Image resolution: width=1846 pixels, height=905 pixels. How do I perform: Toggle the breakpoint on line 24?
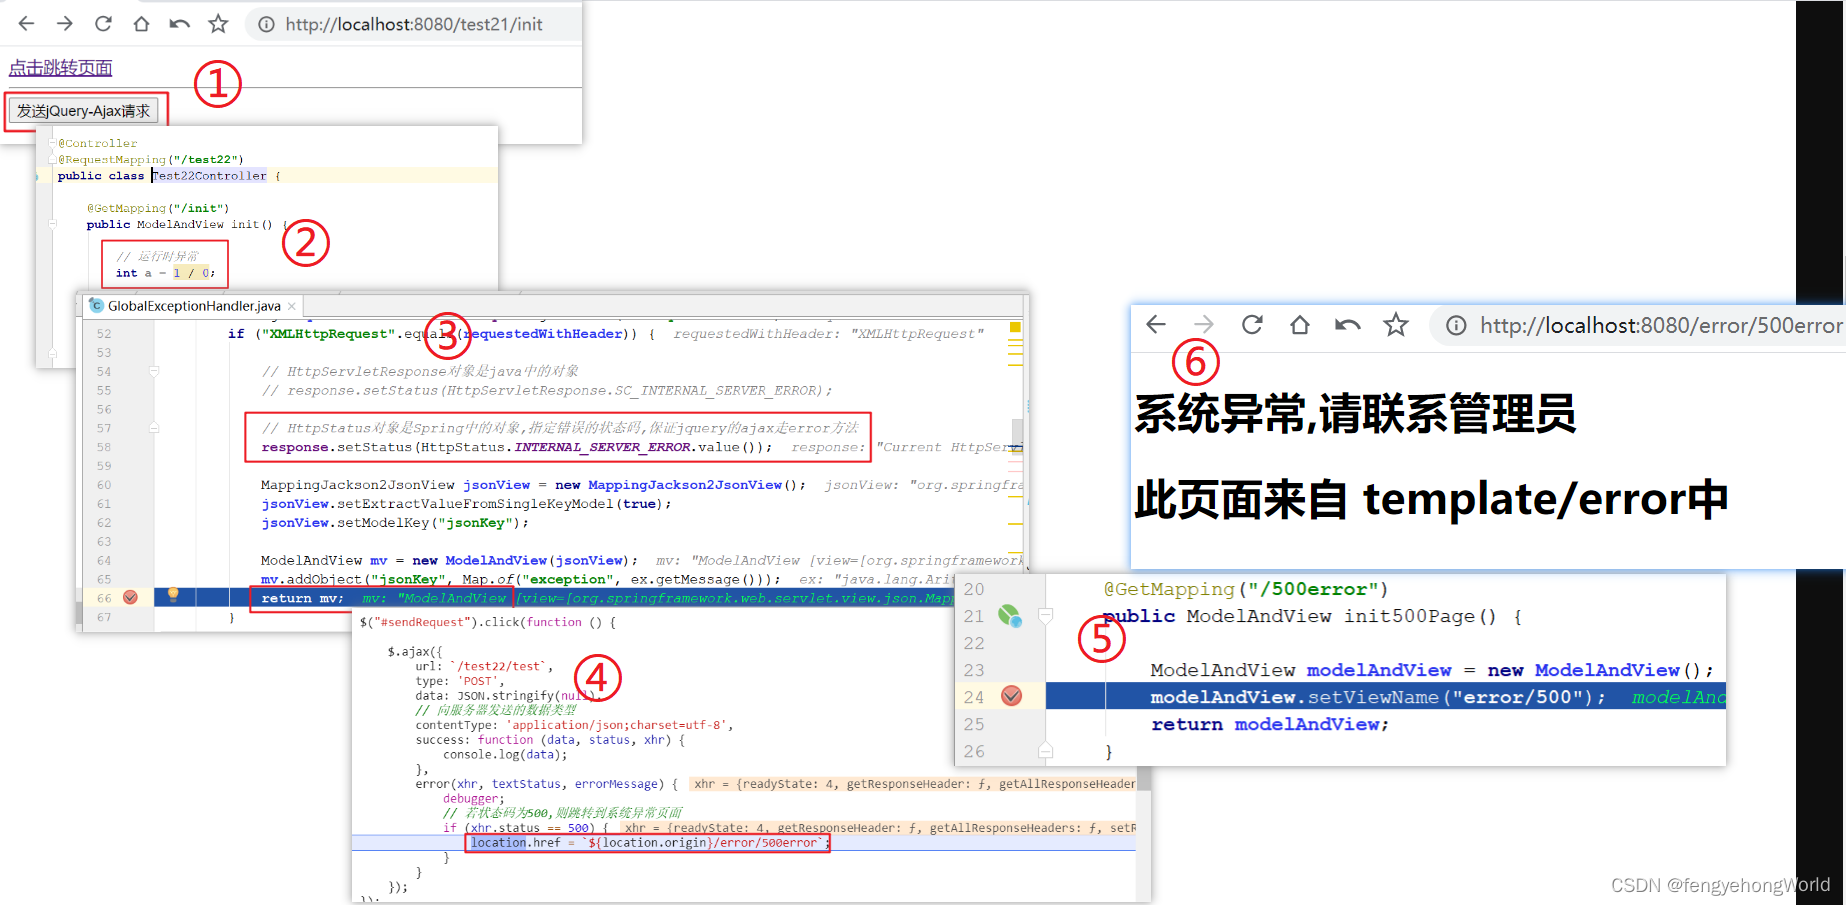tap(1011, 696)
